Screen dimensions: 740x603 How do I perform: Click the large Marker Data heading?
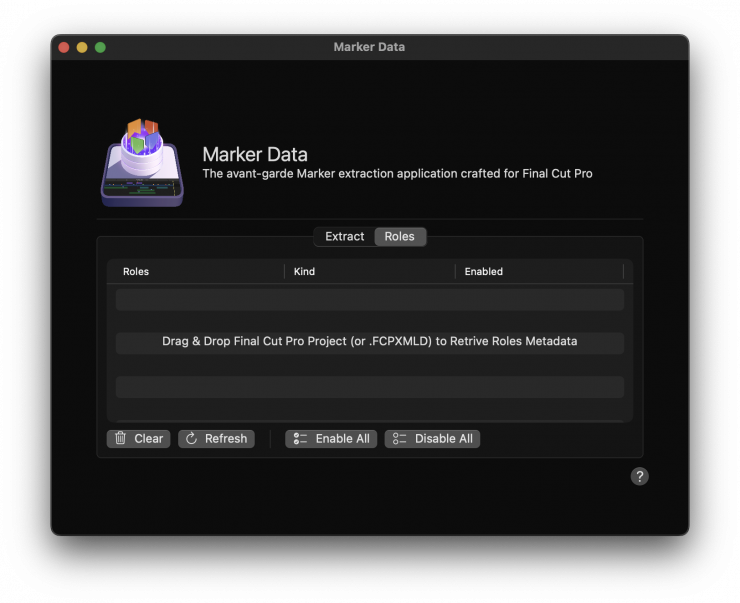coord(255,154)
